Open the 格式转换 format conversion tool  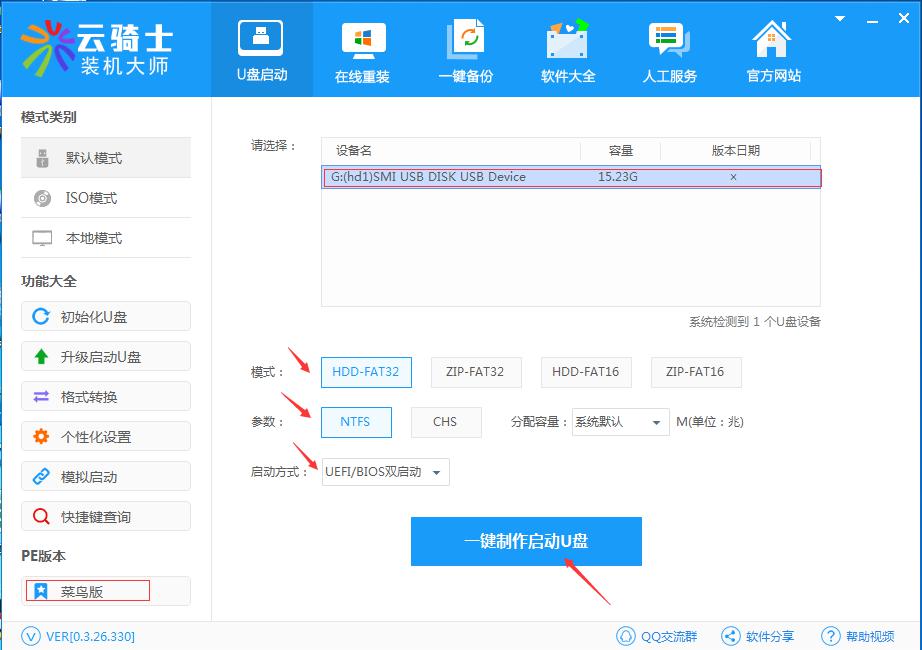click(105, 396)
